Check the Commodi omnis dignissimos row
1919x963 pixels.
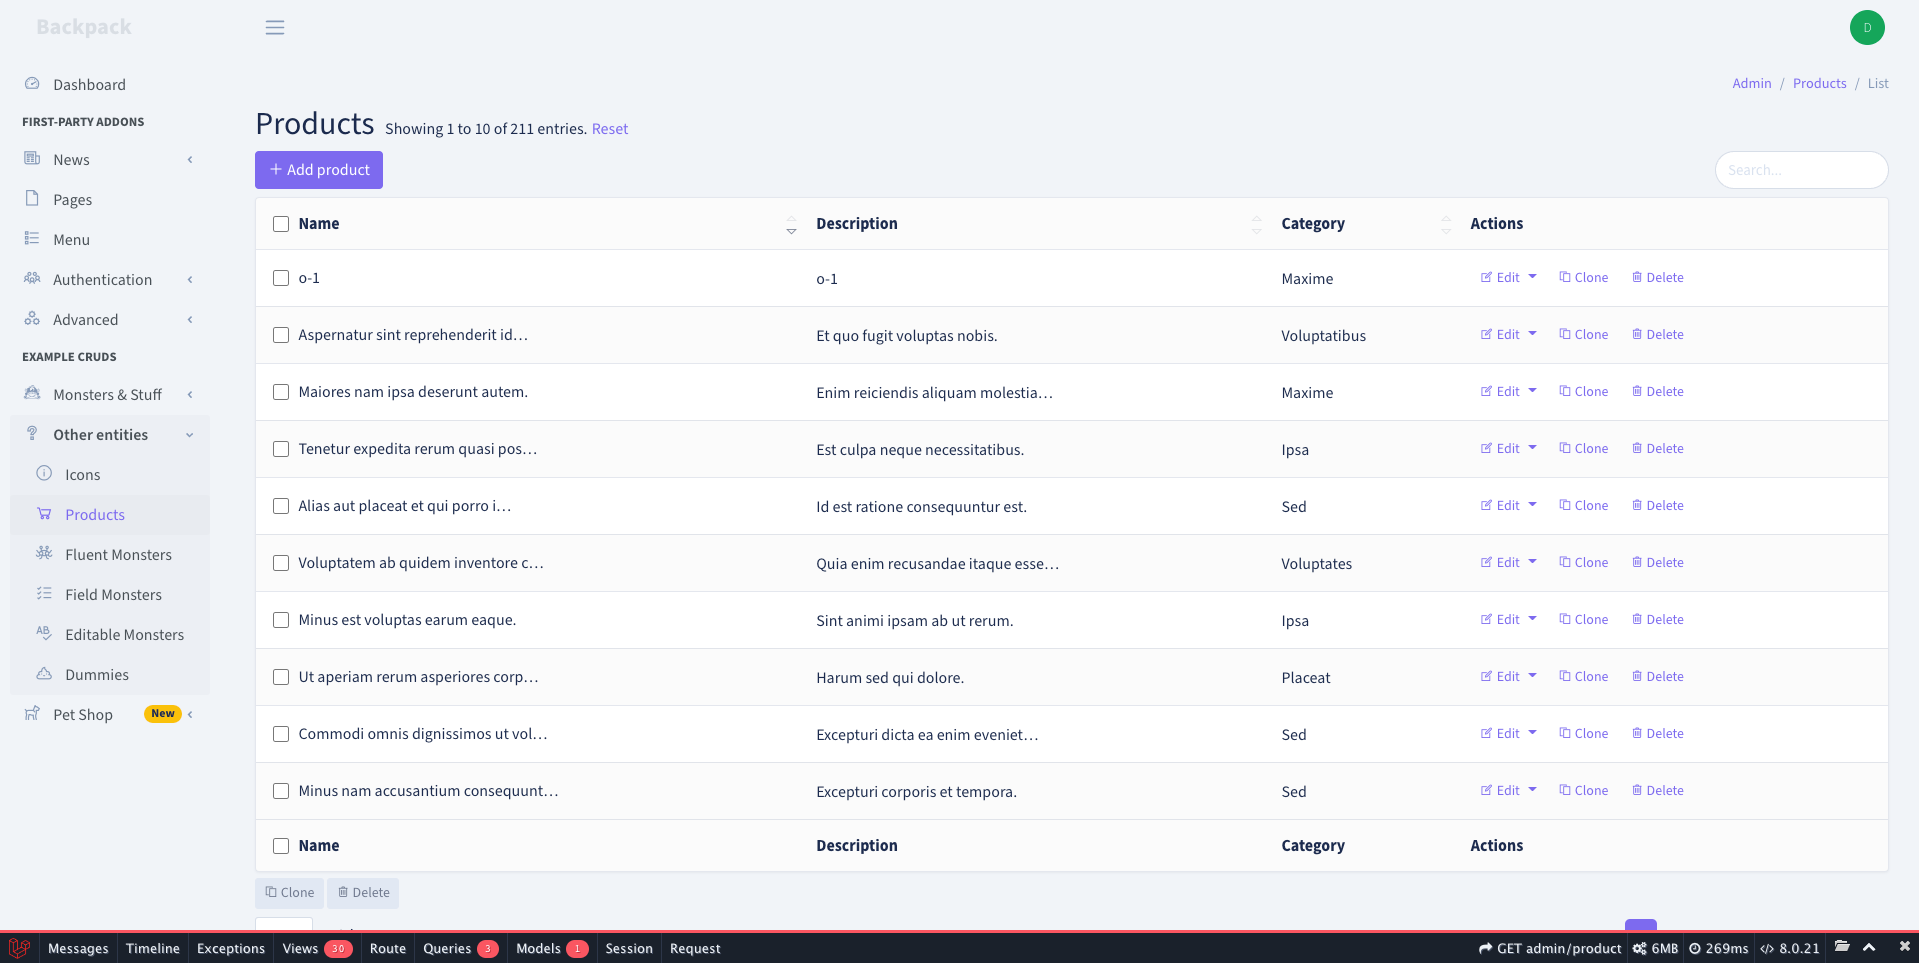pos(281,734)
